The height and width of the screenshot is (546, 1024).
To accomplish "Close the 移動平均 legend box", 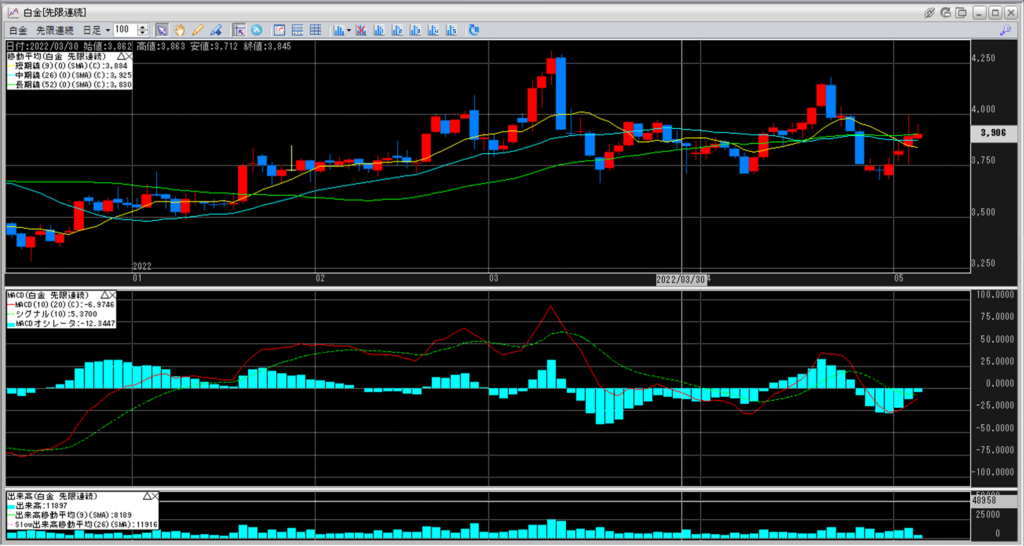I will point(129,57).
